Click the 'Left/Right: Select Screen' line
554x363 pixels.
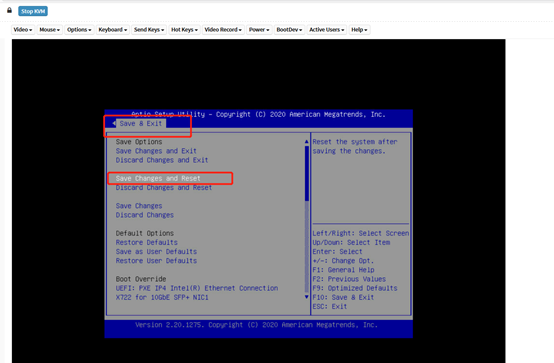pos(360,233)
